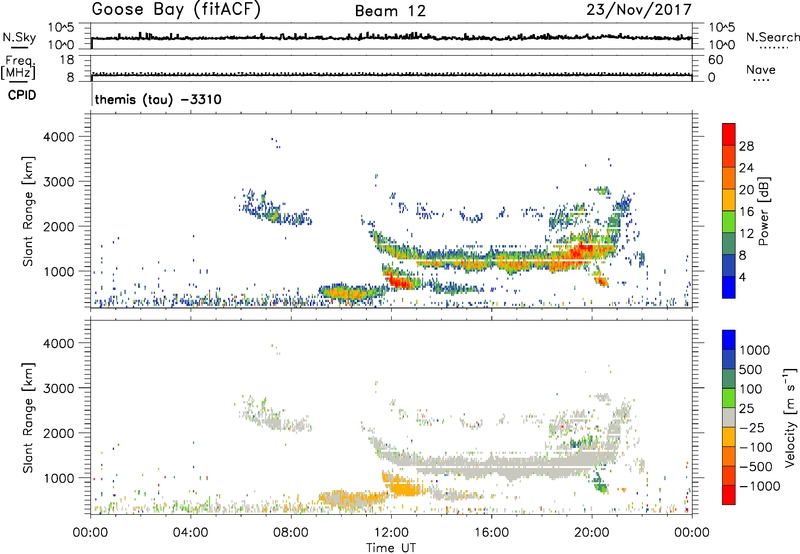Click the "12:00" time tick label
The height and width of the screenshot is (554, 800).
click(x=391, y=533)
